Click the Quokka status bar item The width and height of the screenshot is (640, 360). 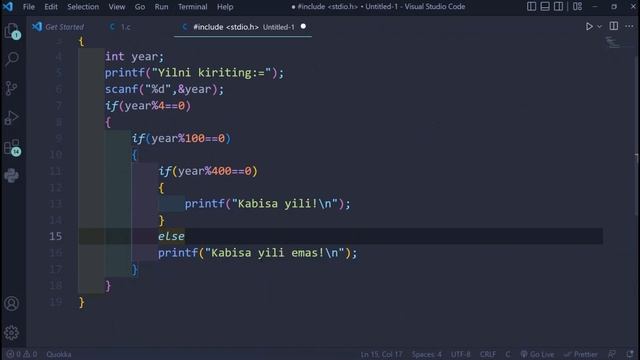[59, 354]
